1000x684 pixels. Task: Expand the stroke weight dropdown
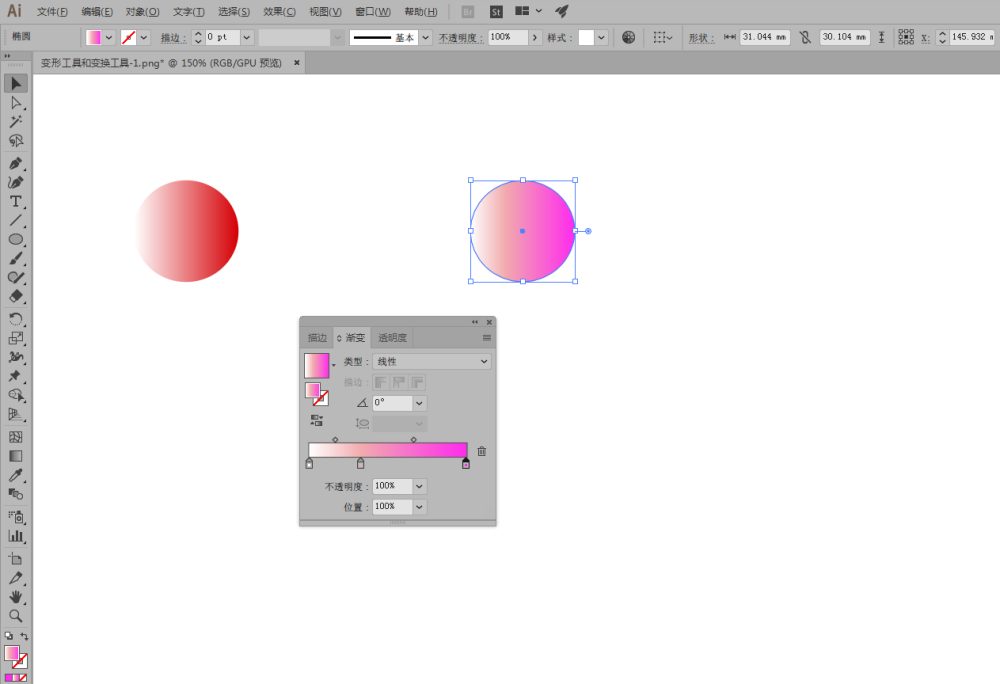246,38
